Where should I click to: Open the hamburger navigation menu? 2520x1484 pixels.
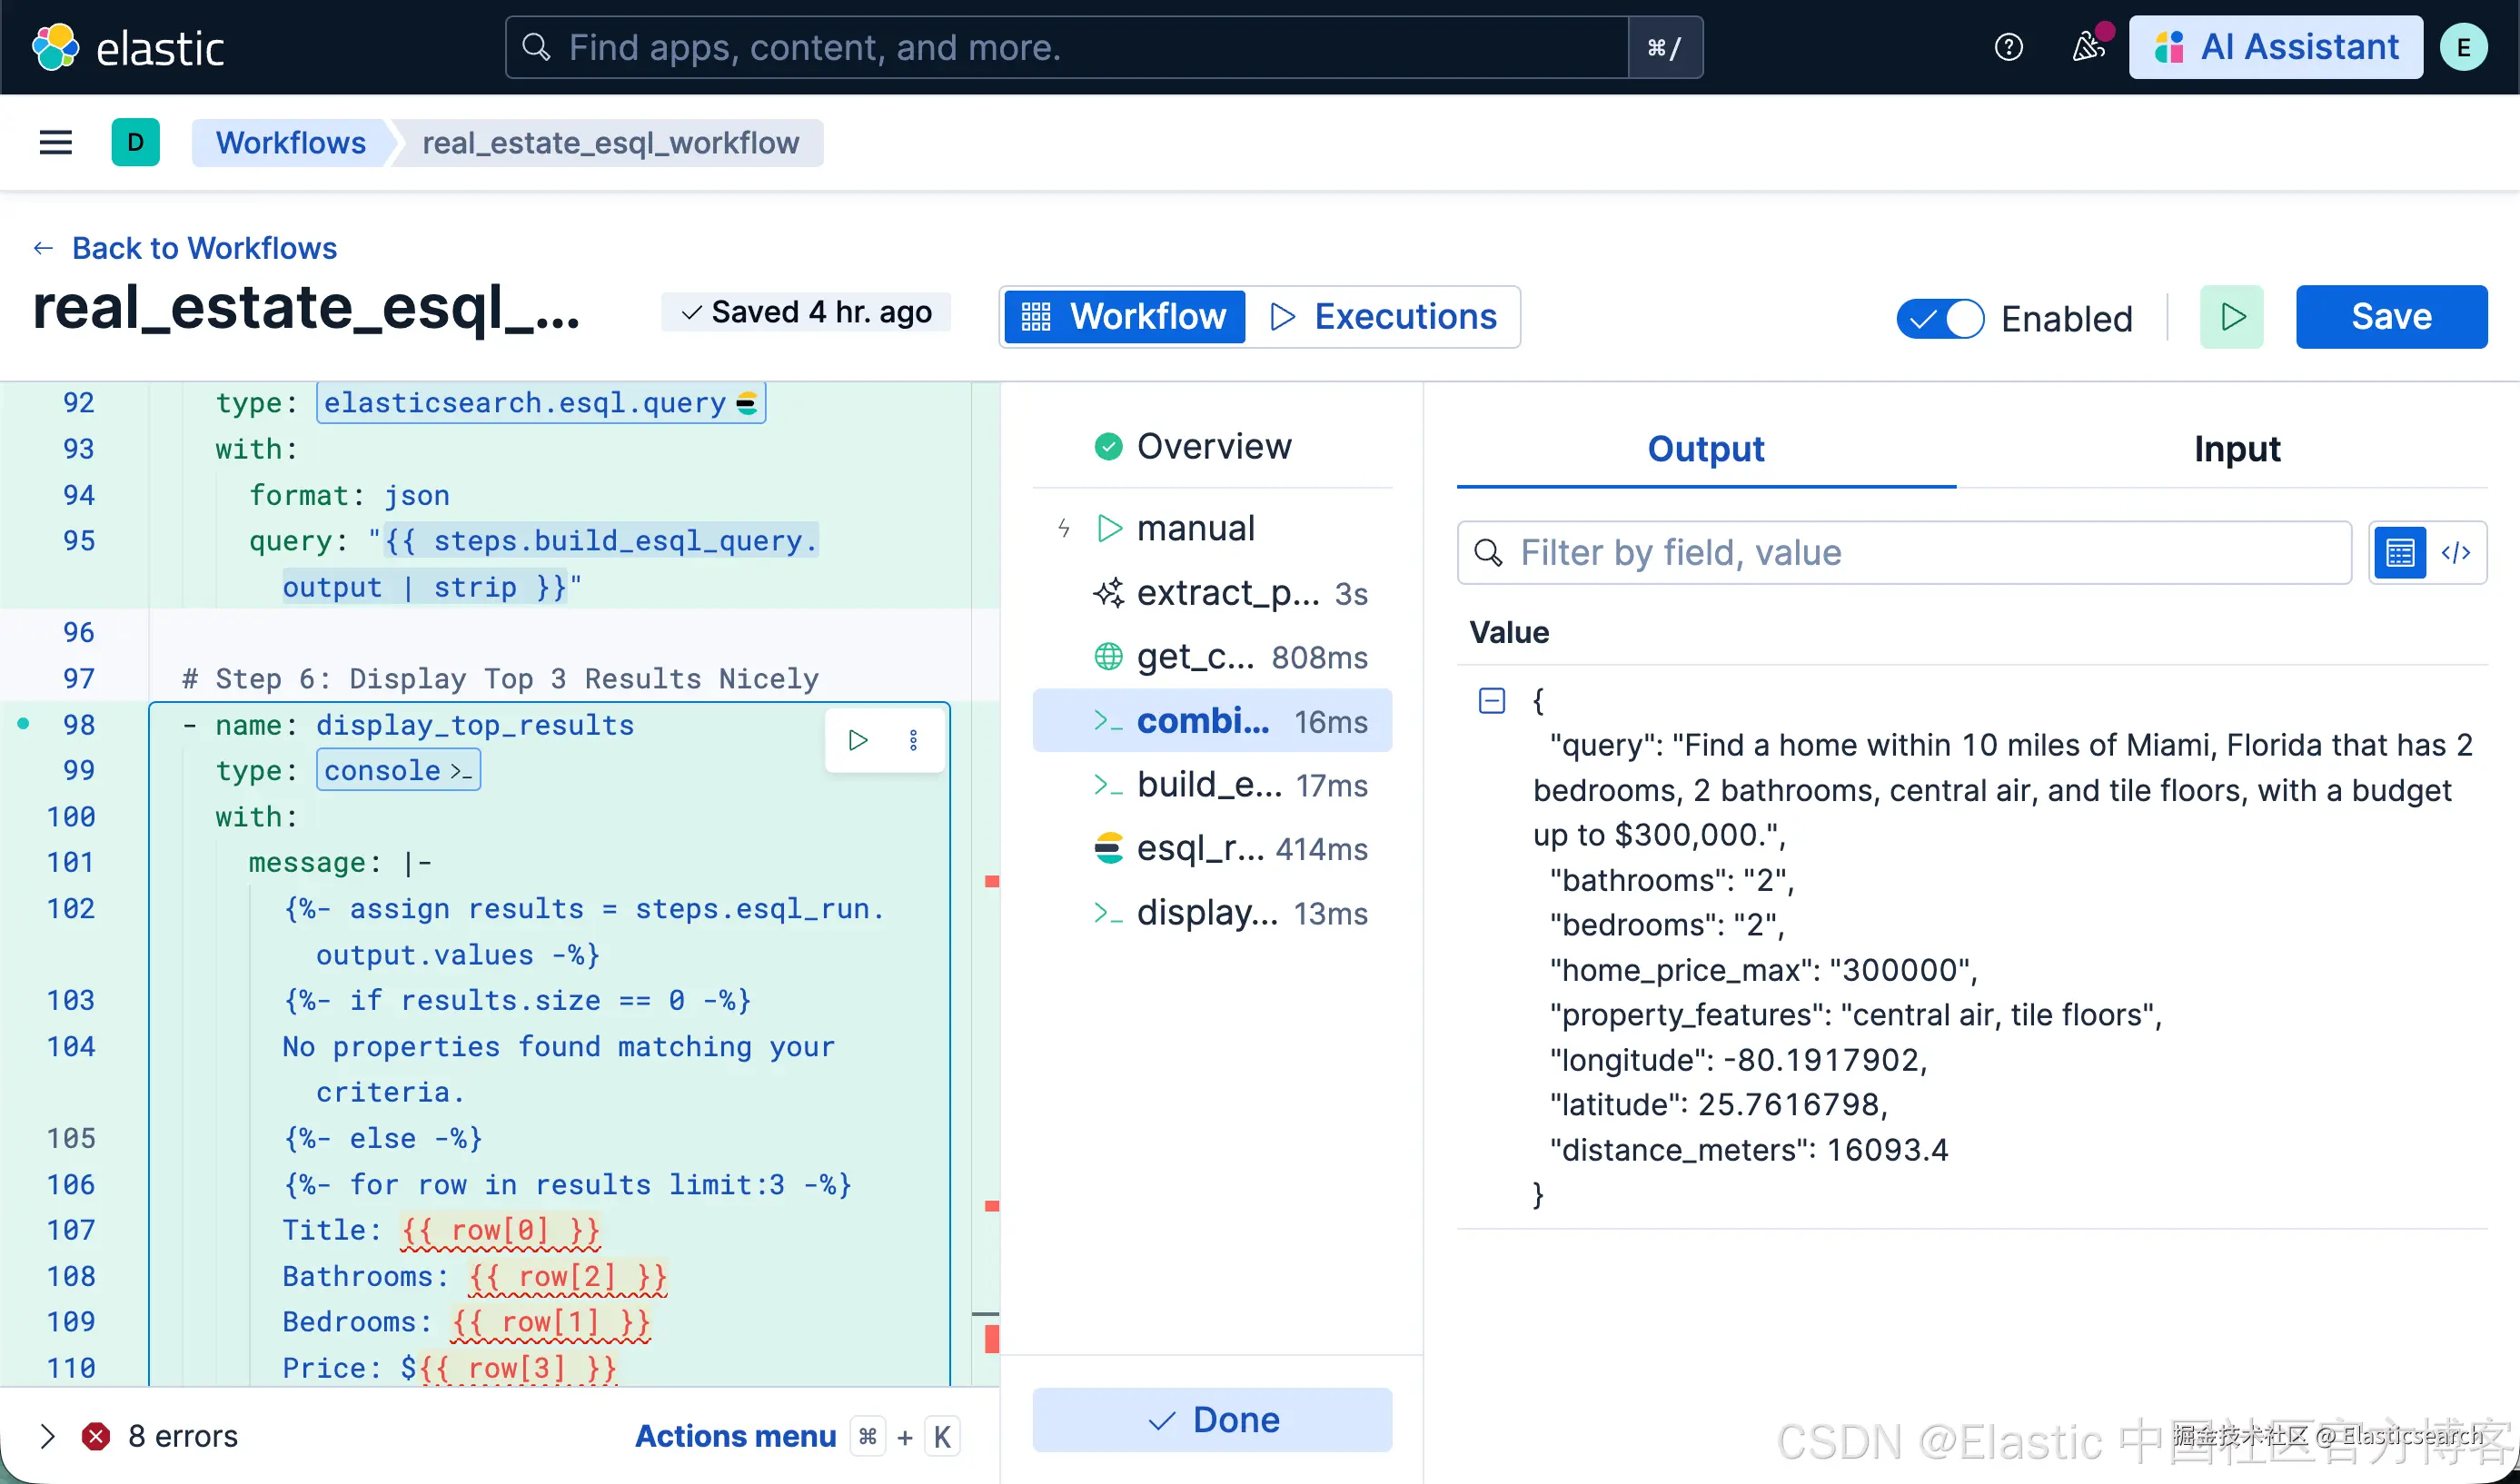click(x=55, y=143)
